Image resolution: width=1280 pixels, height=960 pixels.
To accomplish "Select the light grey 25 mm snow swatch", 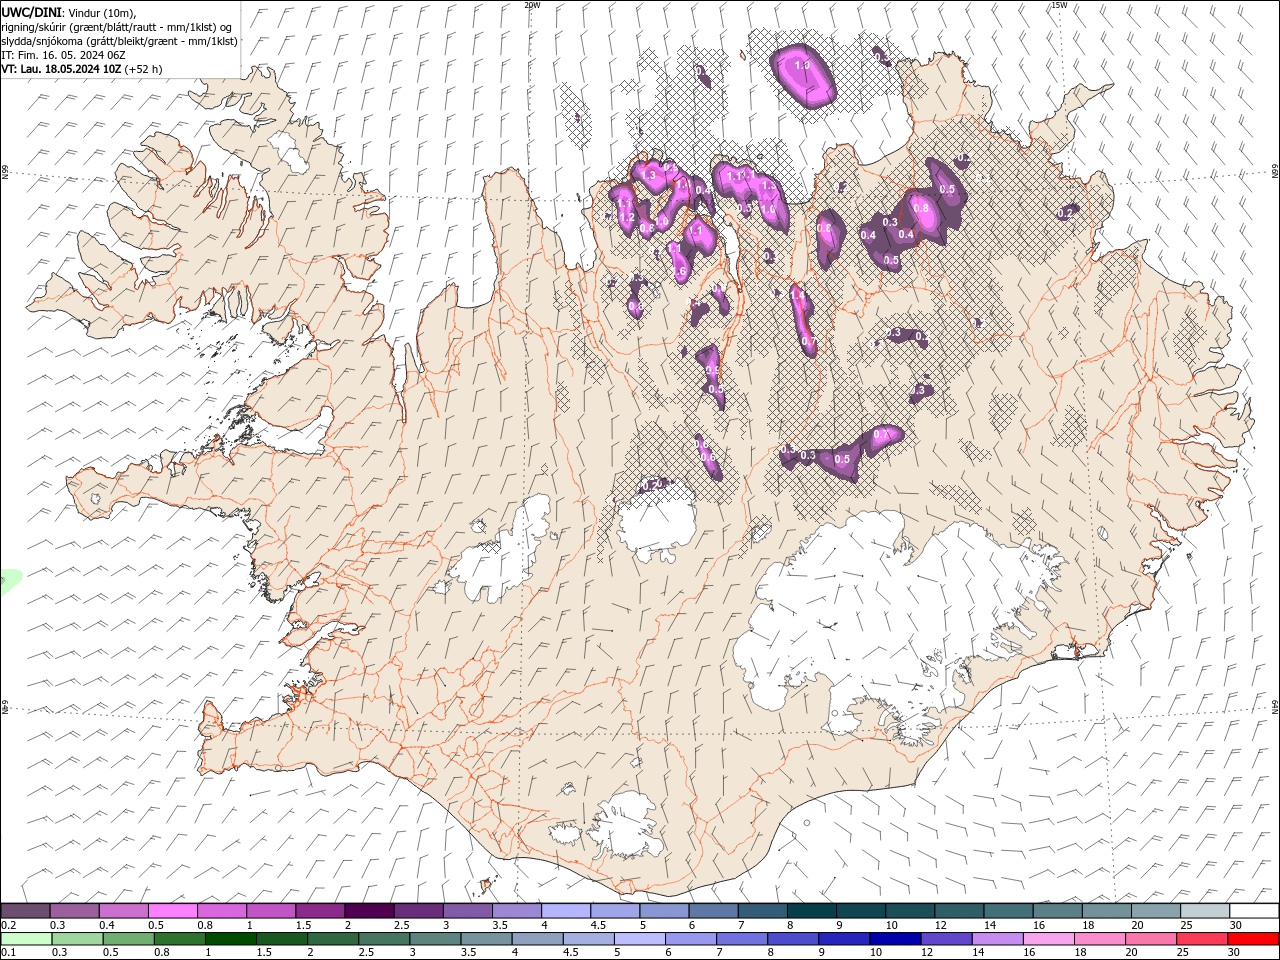I will click(x=1205, y=910).
